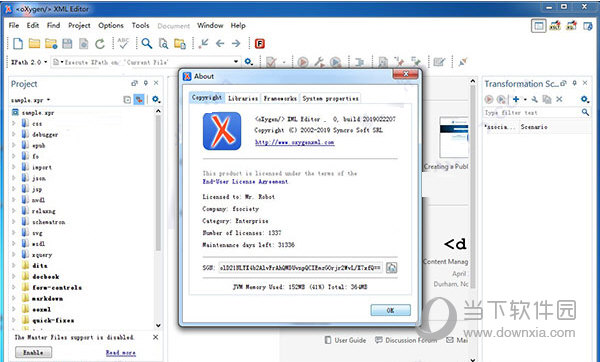Open the Discussion Forum link

click(406, 340)
